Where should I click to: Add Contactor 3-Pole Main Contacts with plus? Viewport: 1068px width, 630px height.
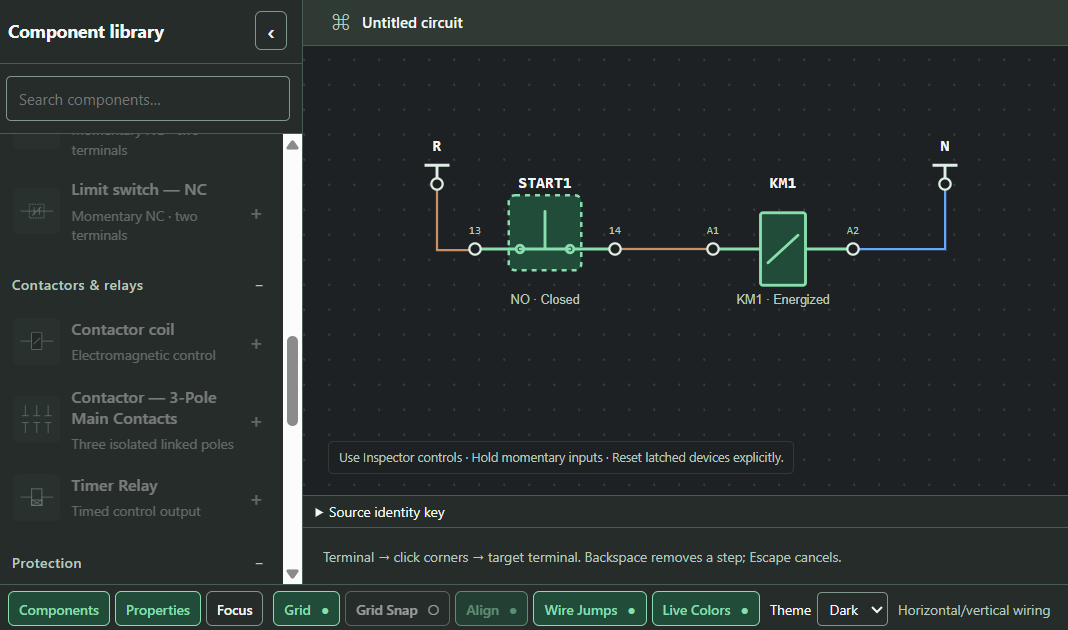[256, 422]
